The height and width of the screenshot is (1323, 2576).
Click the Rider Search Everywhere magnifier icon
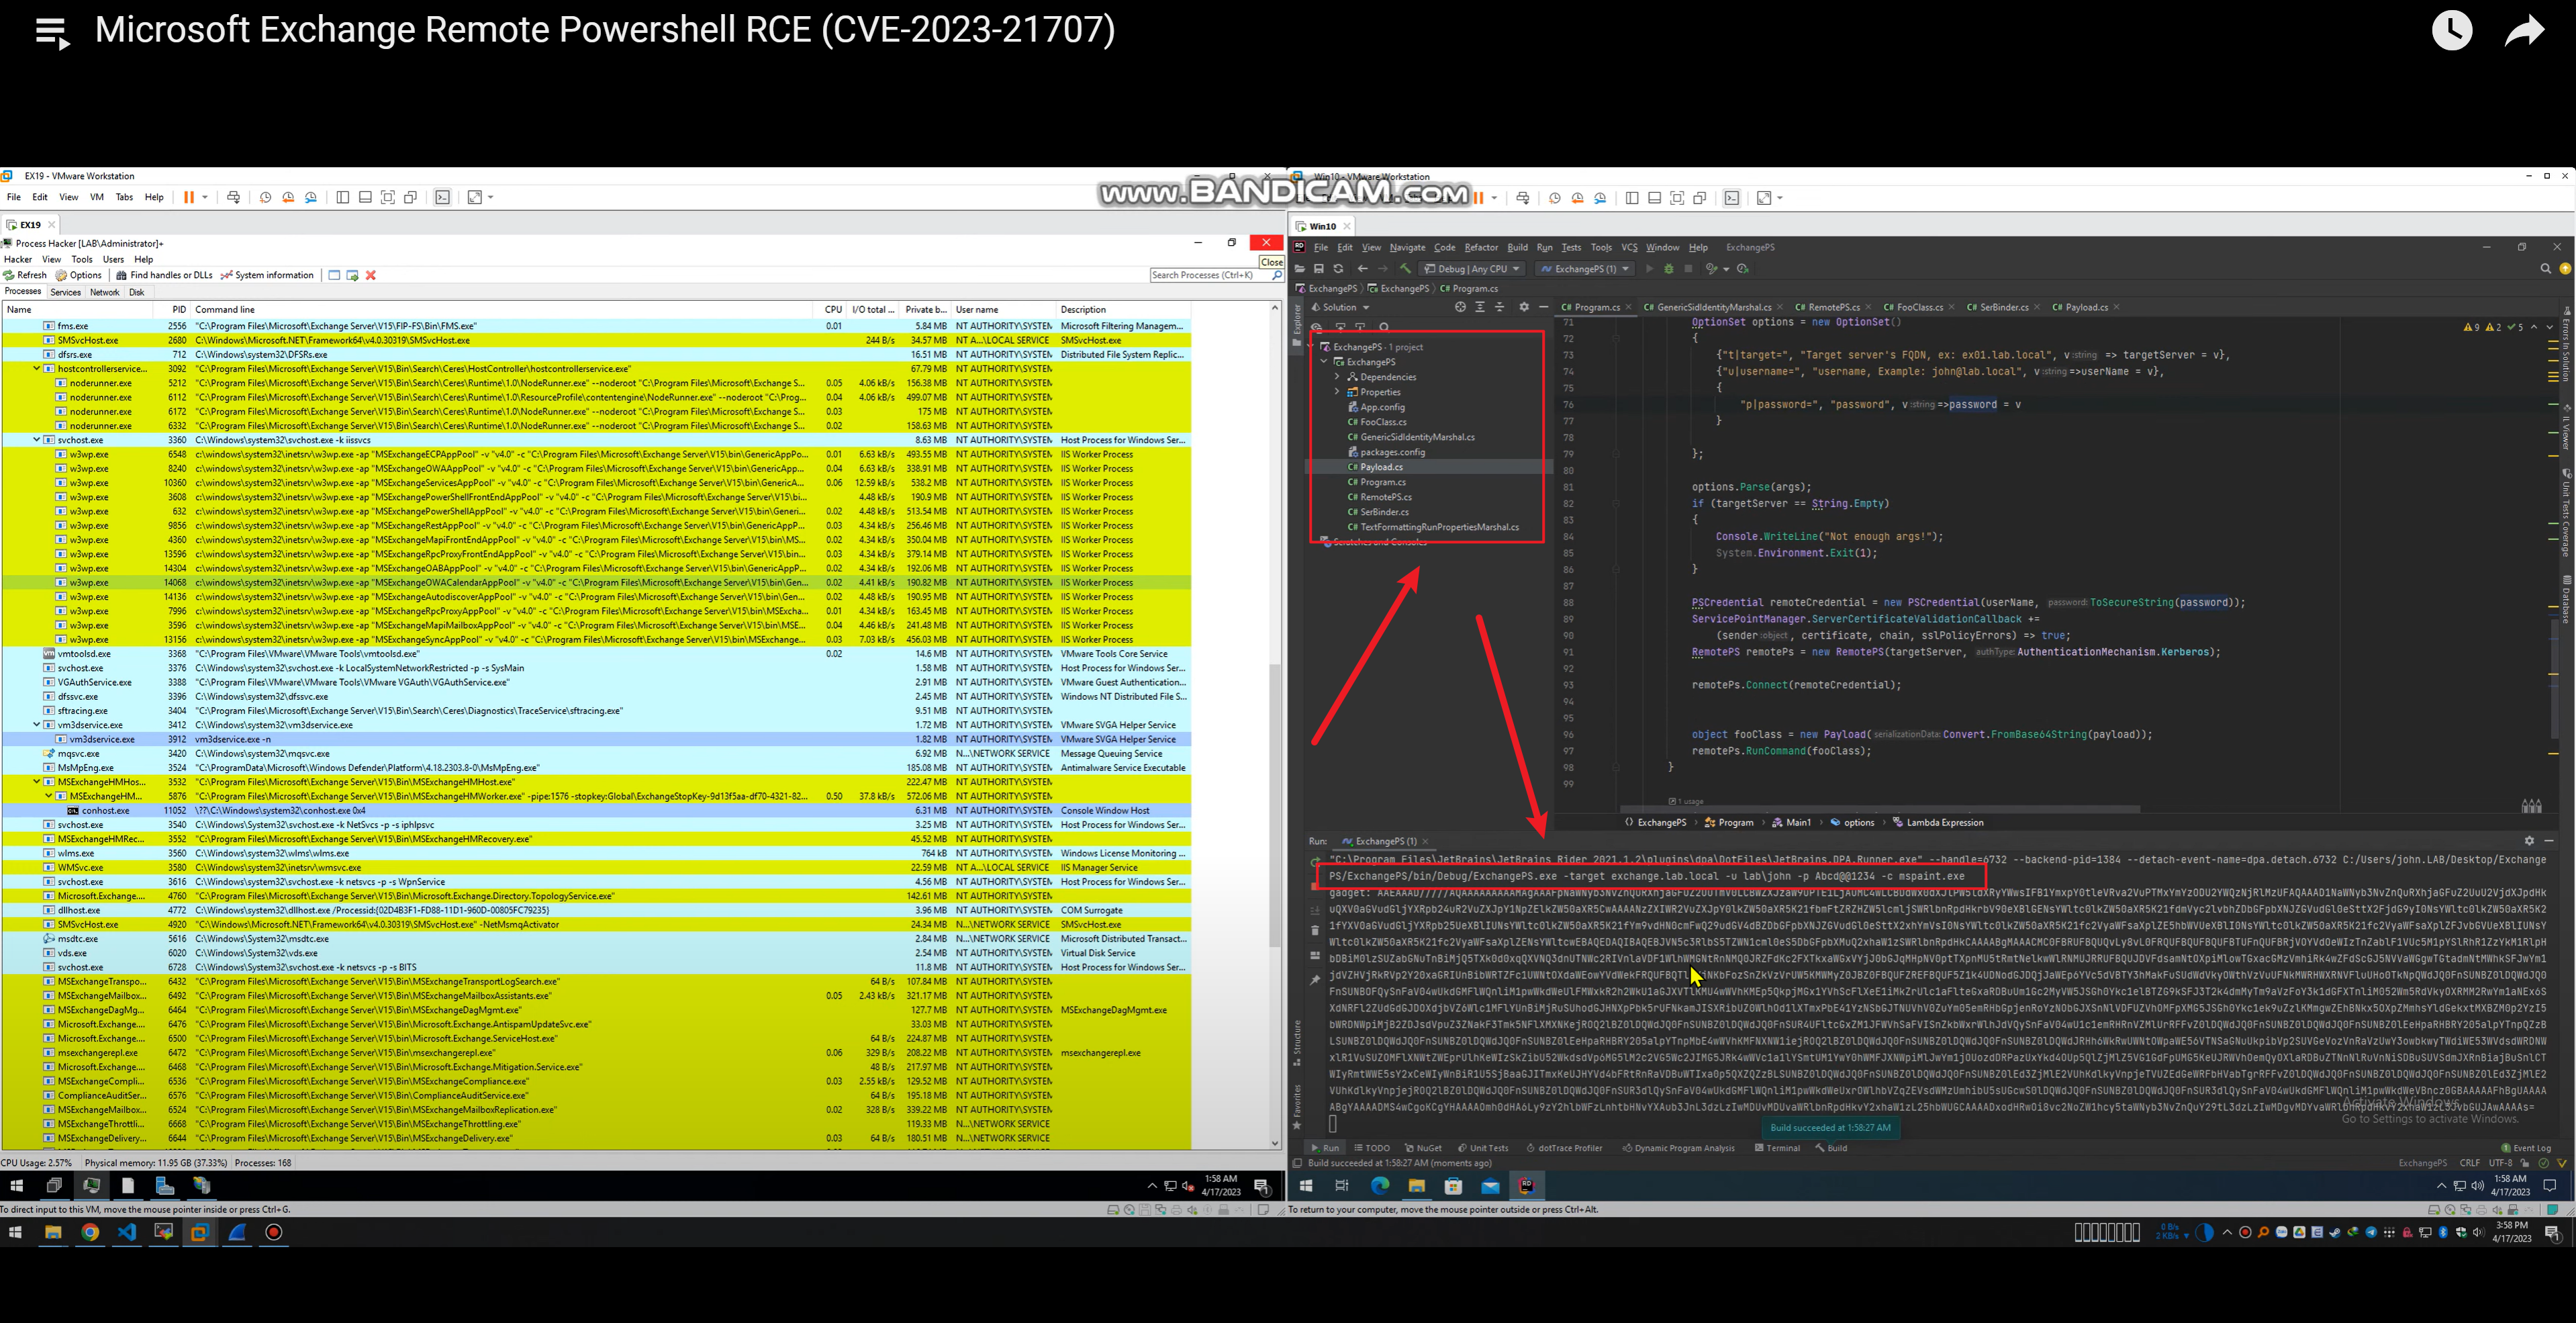tap(2545, 269)
